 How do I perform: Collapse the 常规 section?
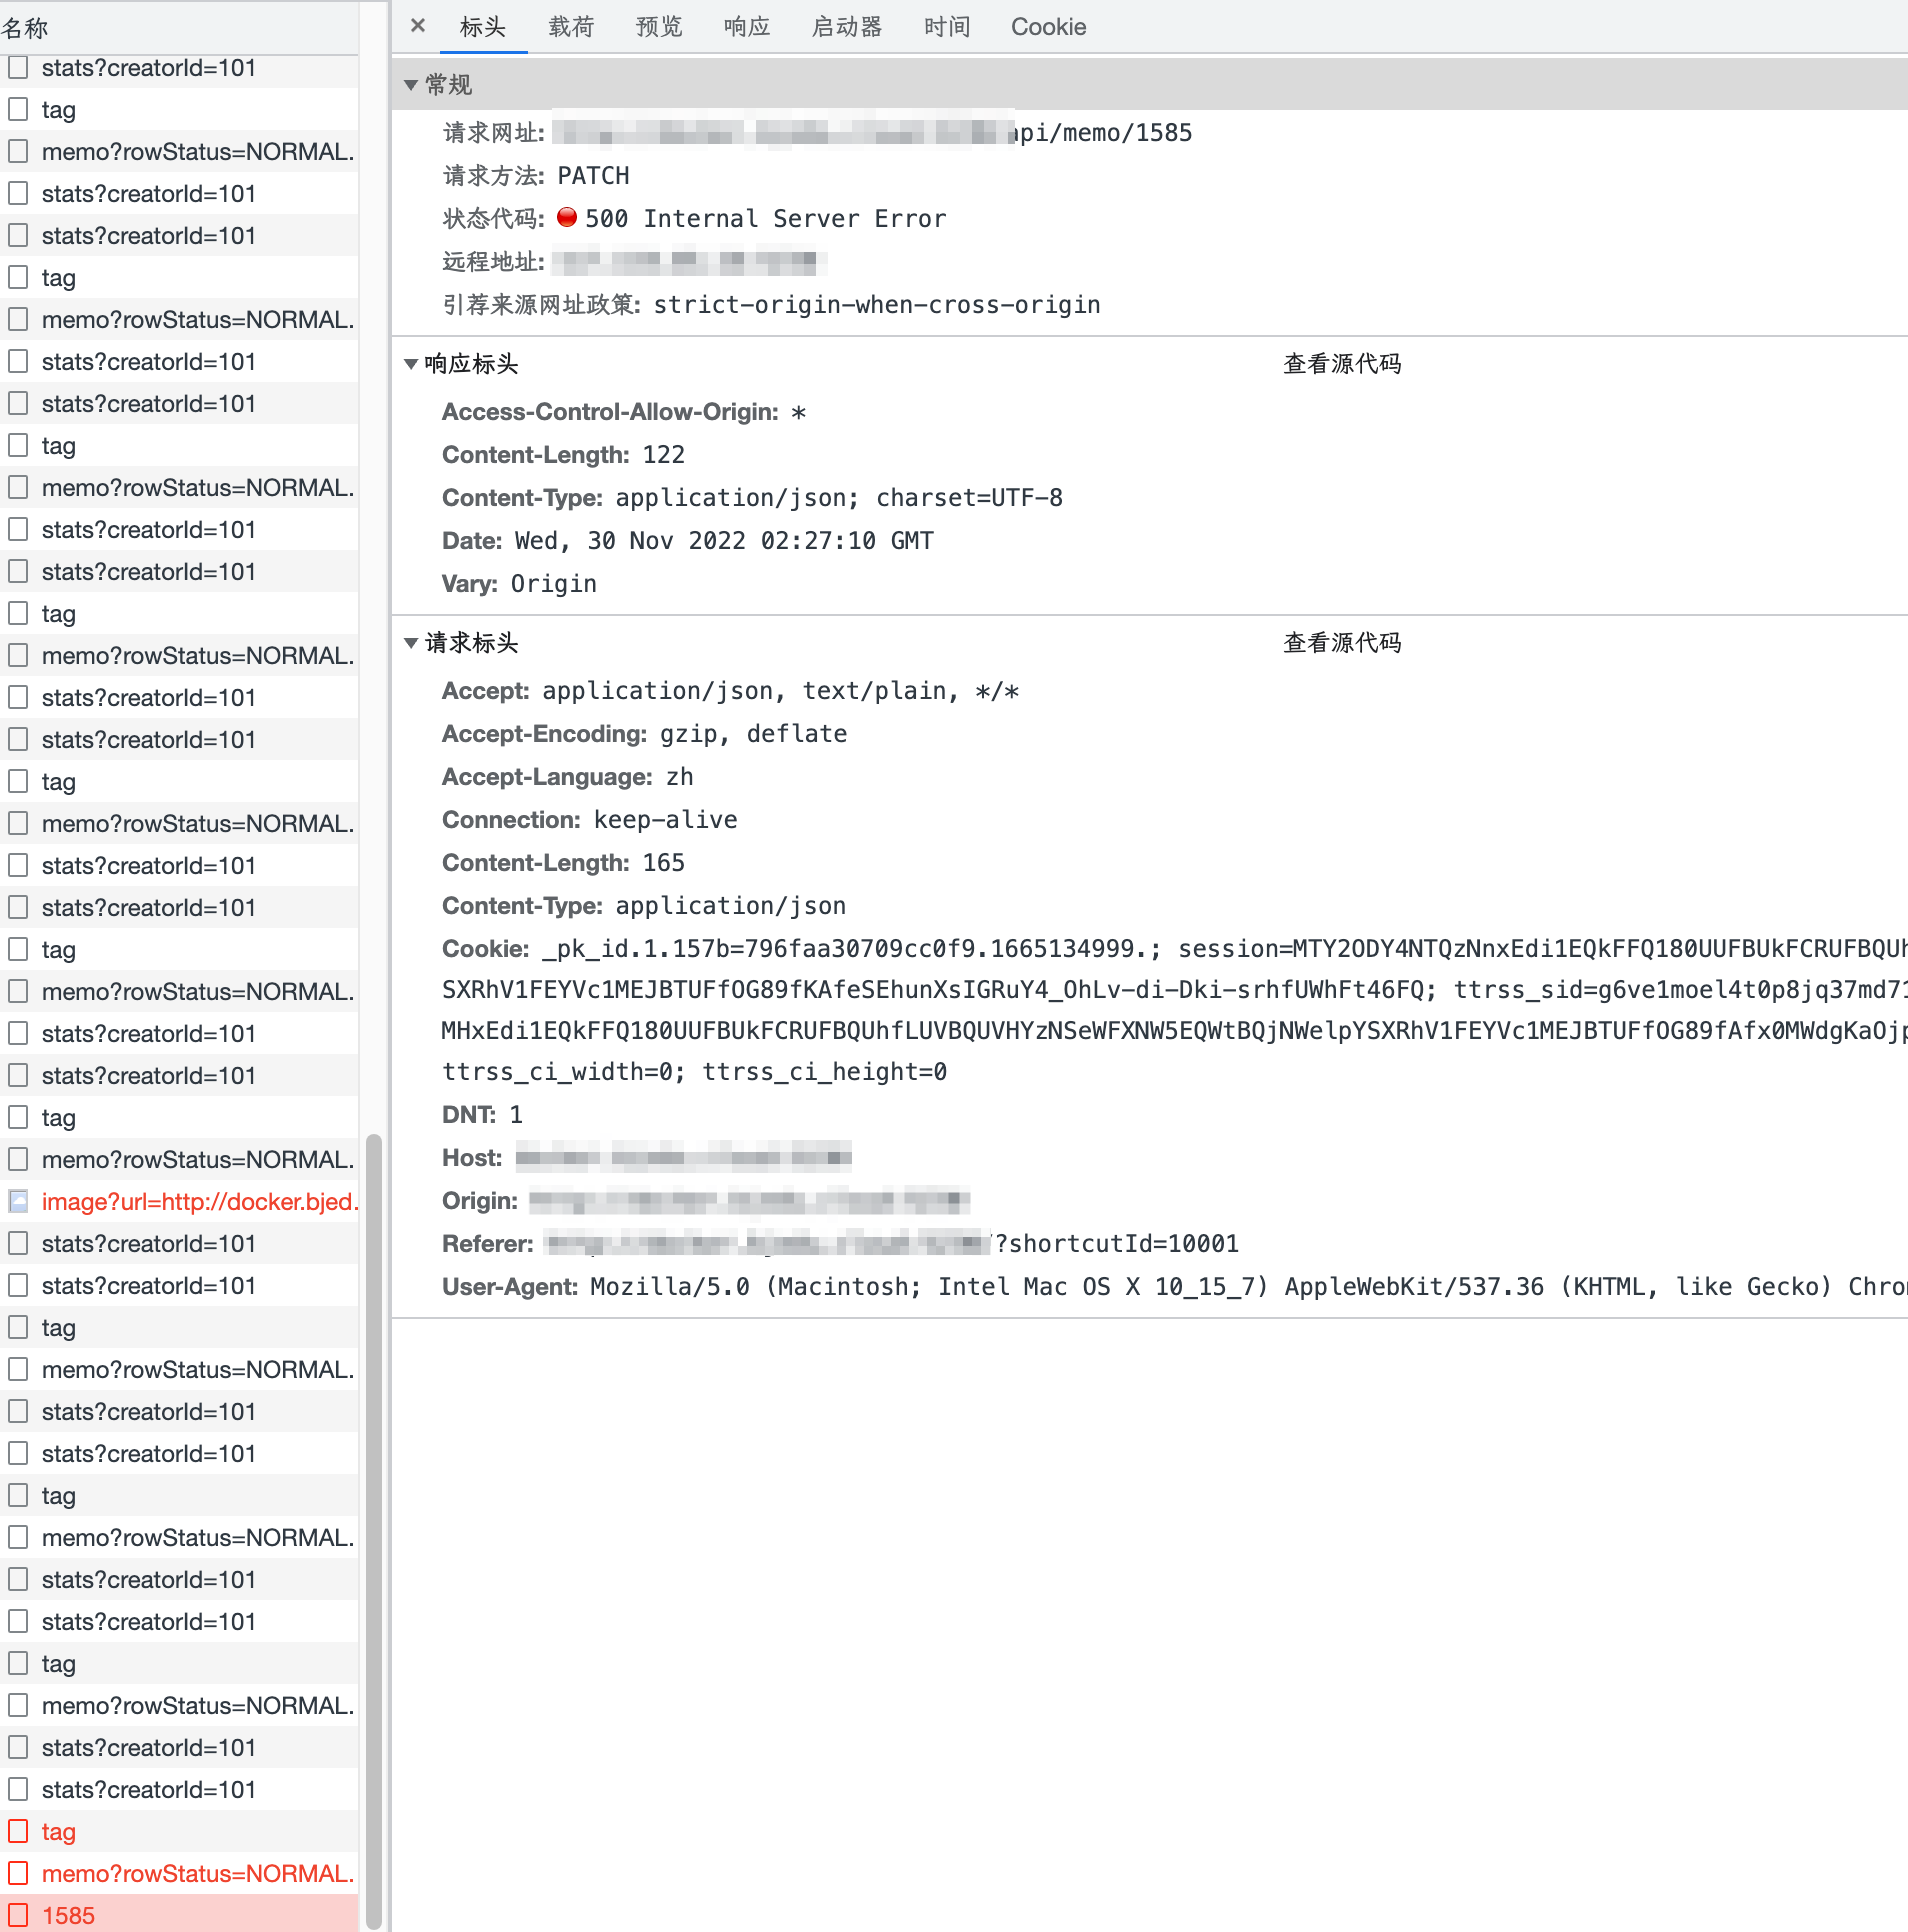point(410,85)
